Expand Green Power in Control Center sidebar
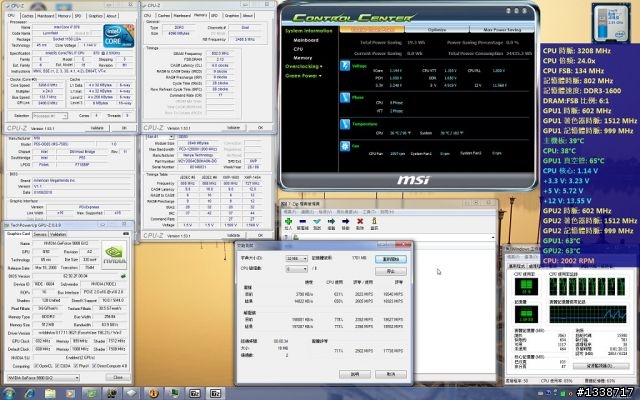 coord(303,76)
